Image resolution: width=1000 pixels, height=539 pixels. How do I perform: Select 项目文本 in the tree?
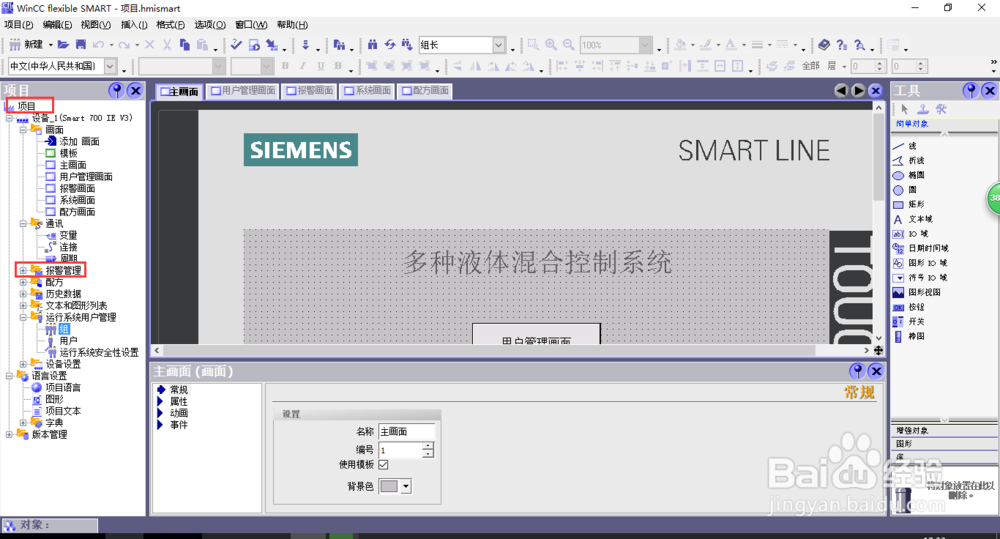pos(63,411)
